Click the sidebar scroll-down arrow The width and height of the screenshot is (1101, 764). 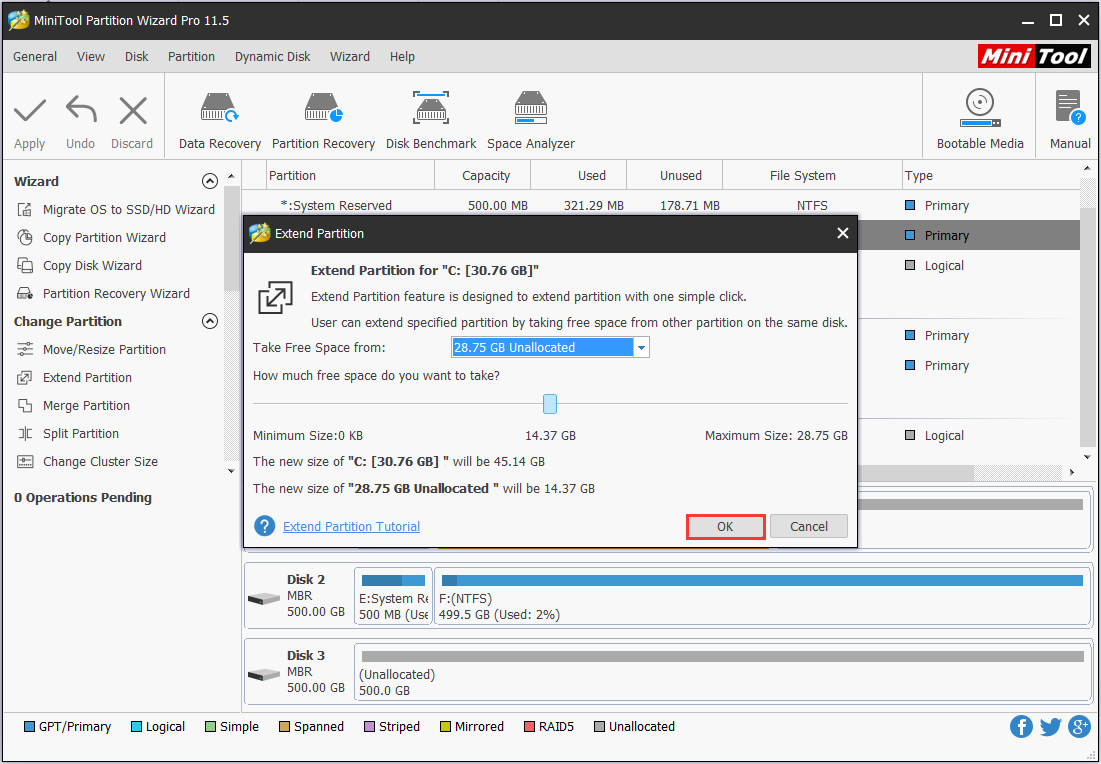click(232, 470)
